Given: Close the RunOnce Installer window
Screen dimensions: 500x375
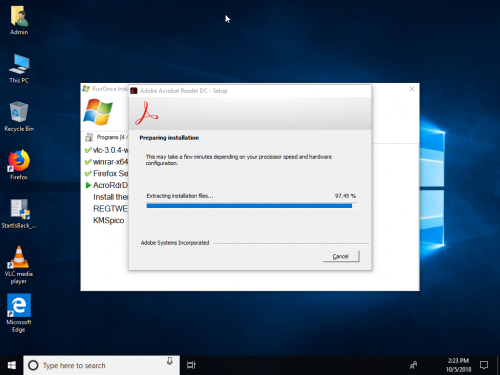Looking at the screenshot, I should coord(412,89).
